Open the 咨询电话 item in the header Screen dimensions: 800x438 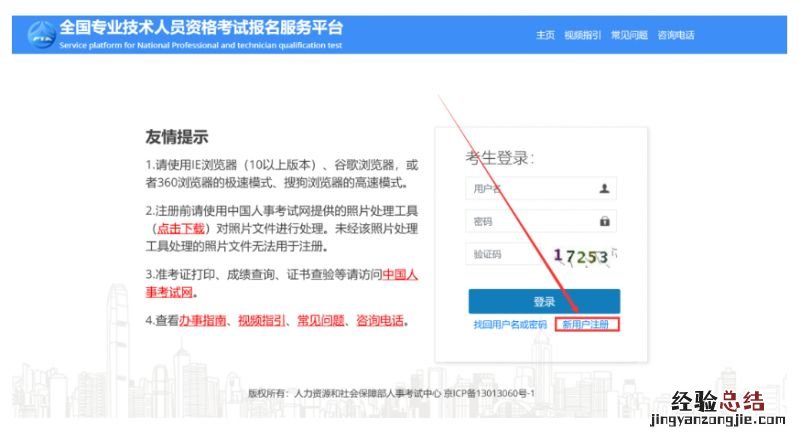676,35
